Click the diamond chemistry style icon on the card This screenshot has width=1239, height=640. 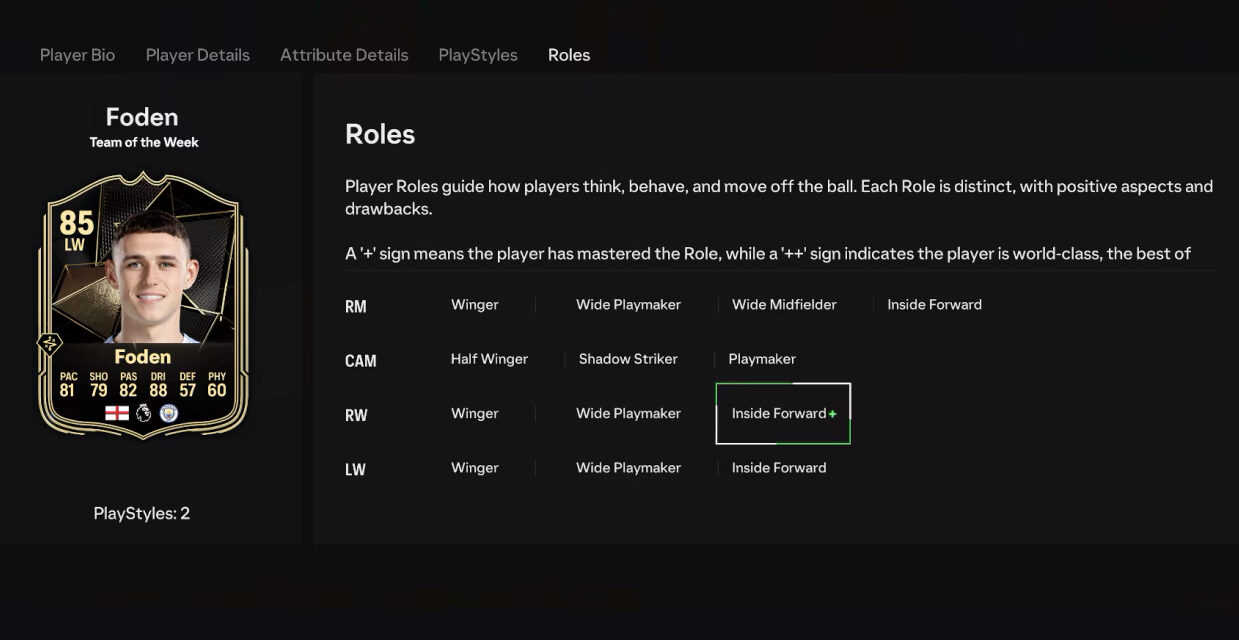click(50, 344)
